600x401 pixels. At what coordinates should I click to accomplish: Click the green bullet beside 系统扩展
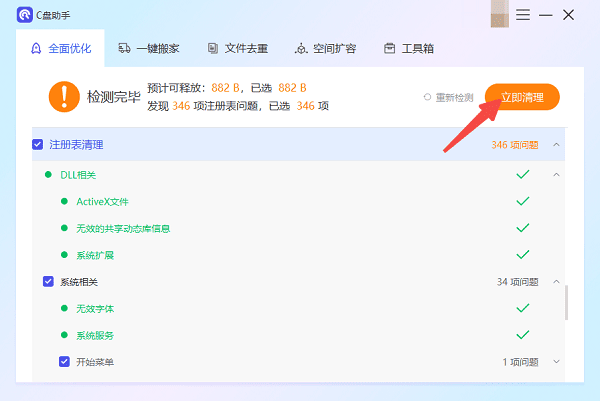pos(64,255)
